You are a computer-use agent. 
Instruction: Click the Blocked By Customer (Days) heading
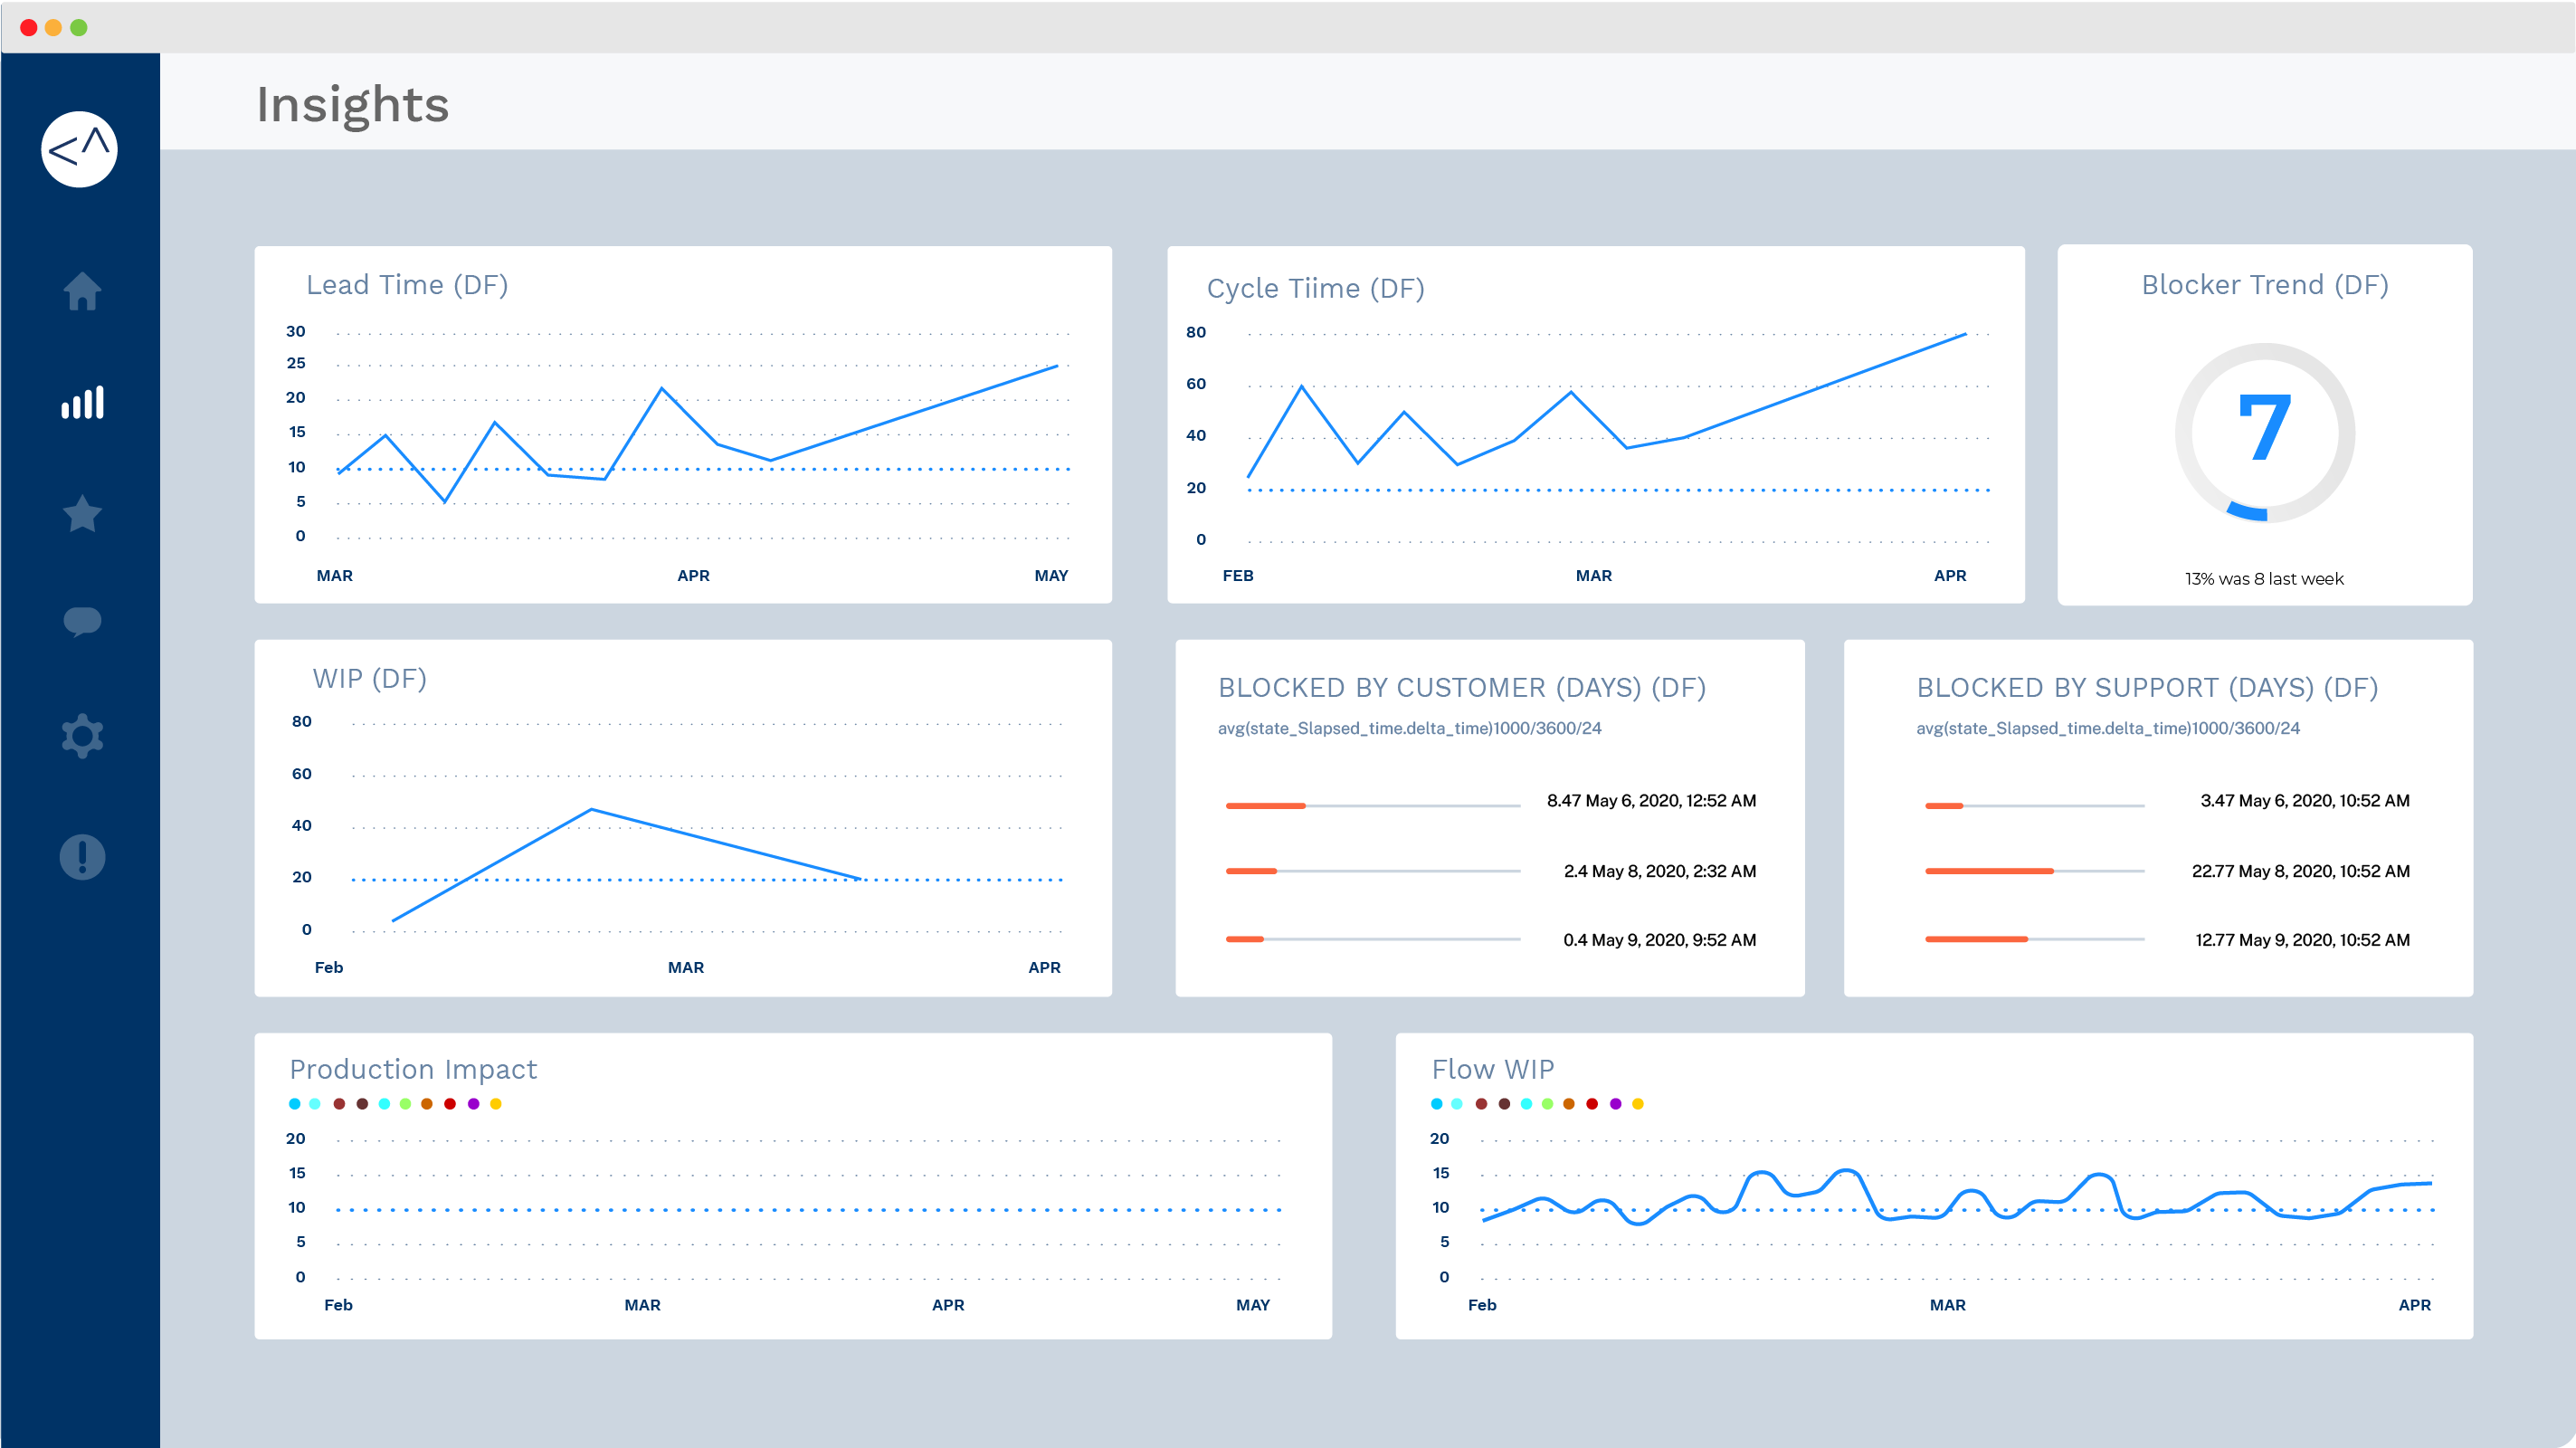[1461, 688]
